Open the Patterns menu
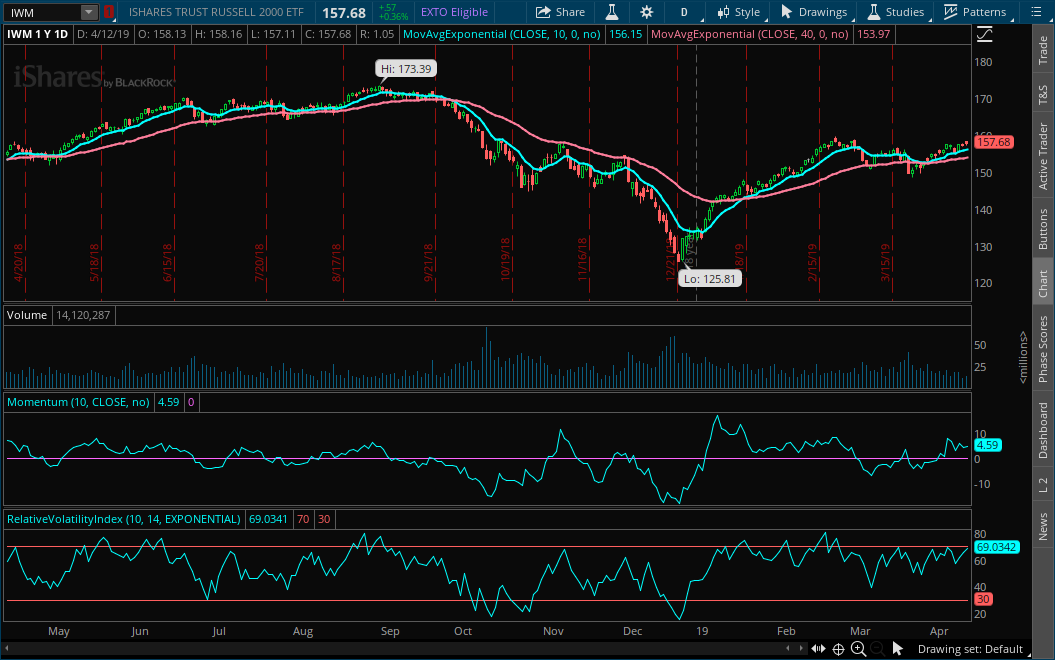This screenshot has width=1055, height=660. click(x=975, y=12)
